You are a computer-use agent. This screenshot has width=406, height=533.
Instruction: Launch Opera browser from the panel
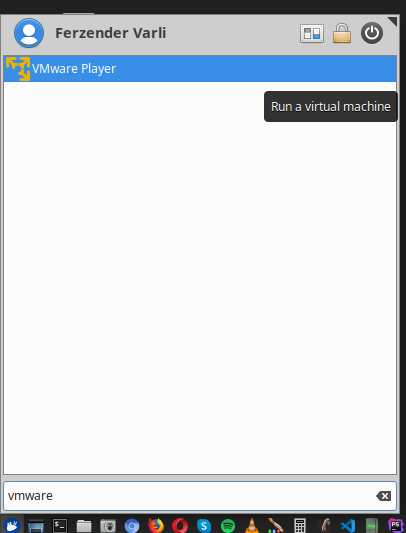(180, 526)
